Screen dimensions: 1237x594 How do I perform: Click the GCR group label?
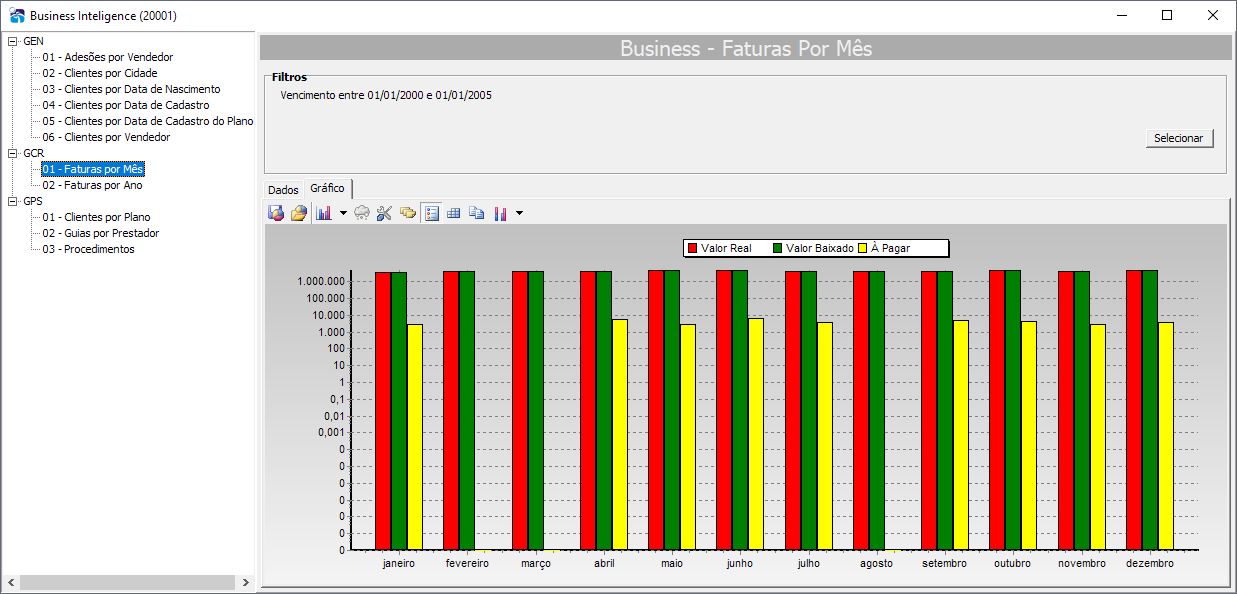coord(33,153)
